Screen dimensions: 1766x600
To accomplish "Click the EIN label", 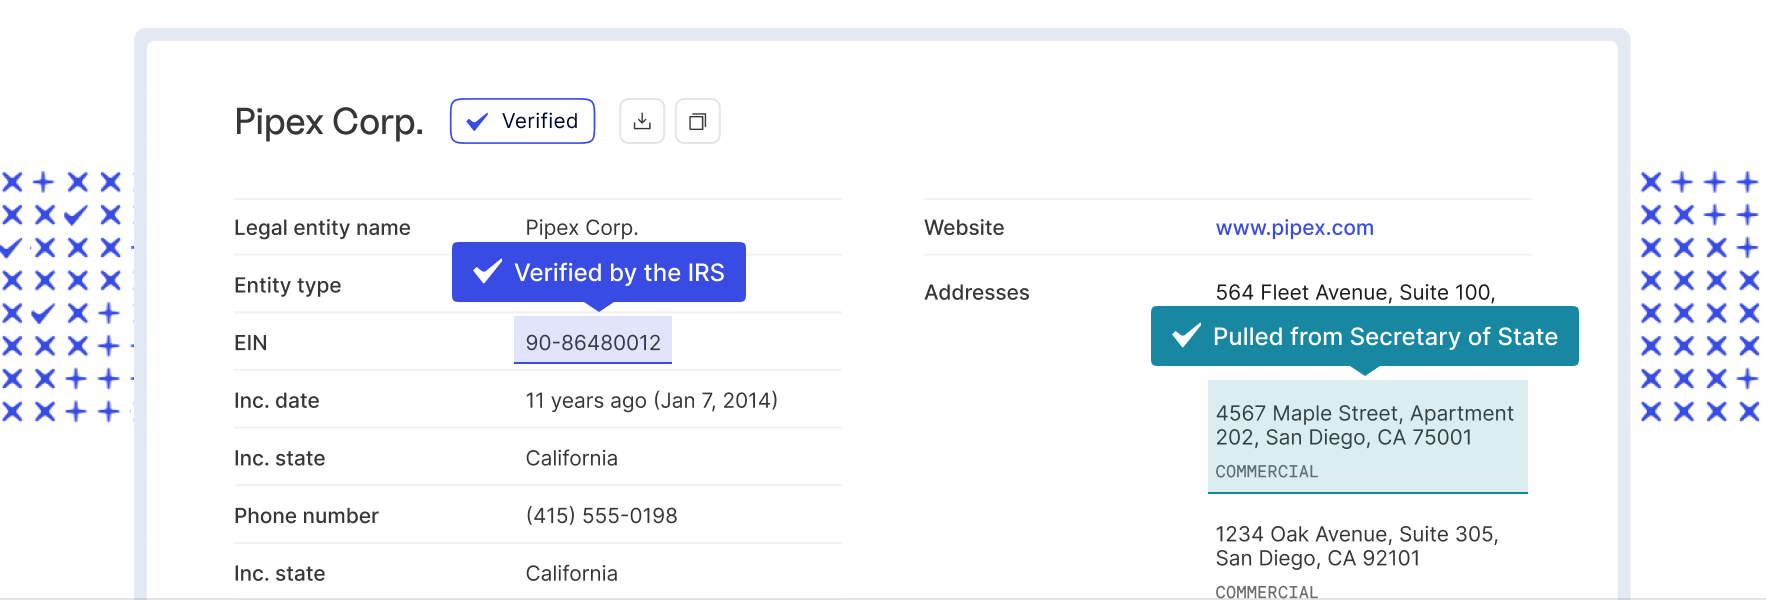I will tap(251, 343).
